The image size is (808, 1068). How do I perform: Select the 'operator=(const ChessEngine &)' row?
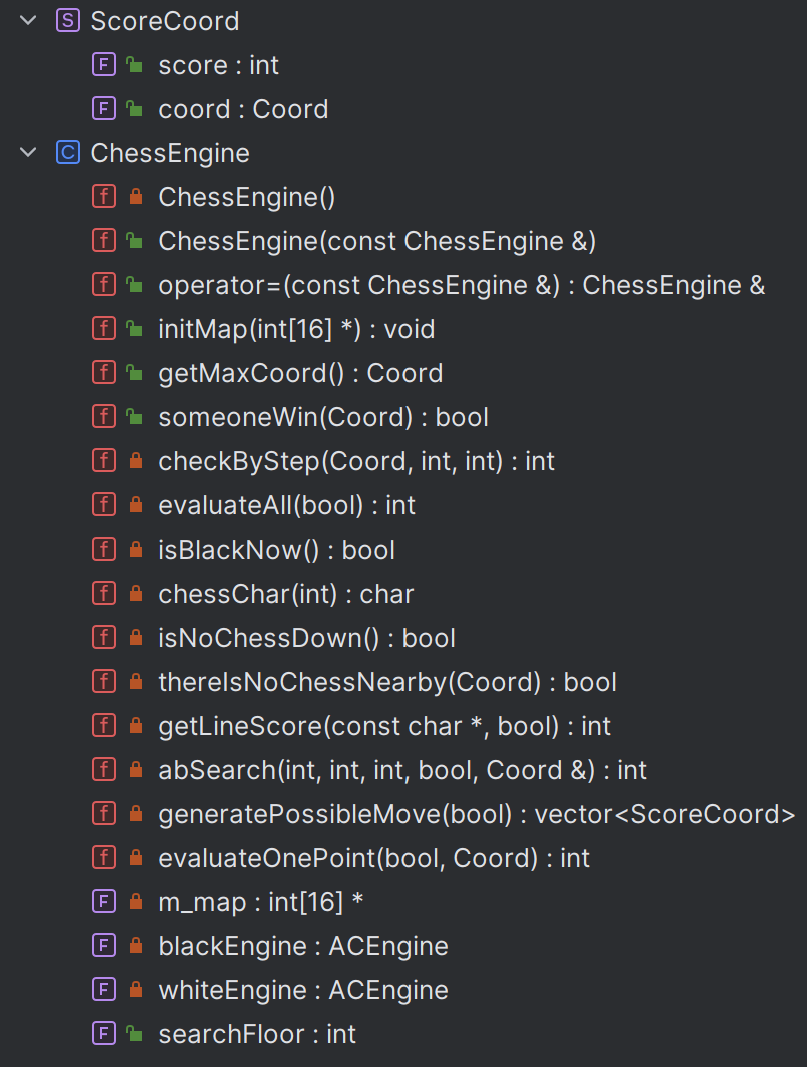click(461, 285)
